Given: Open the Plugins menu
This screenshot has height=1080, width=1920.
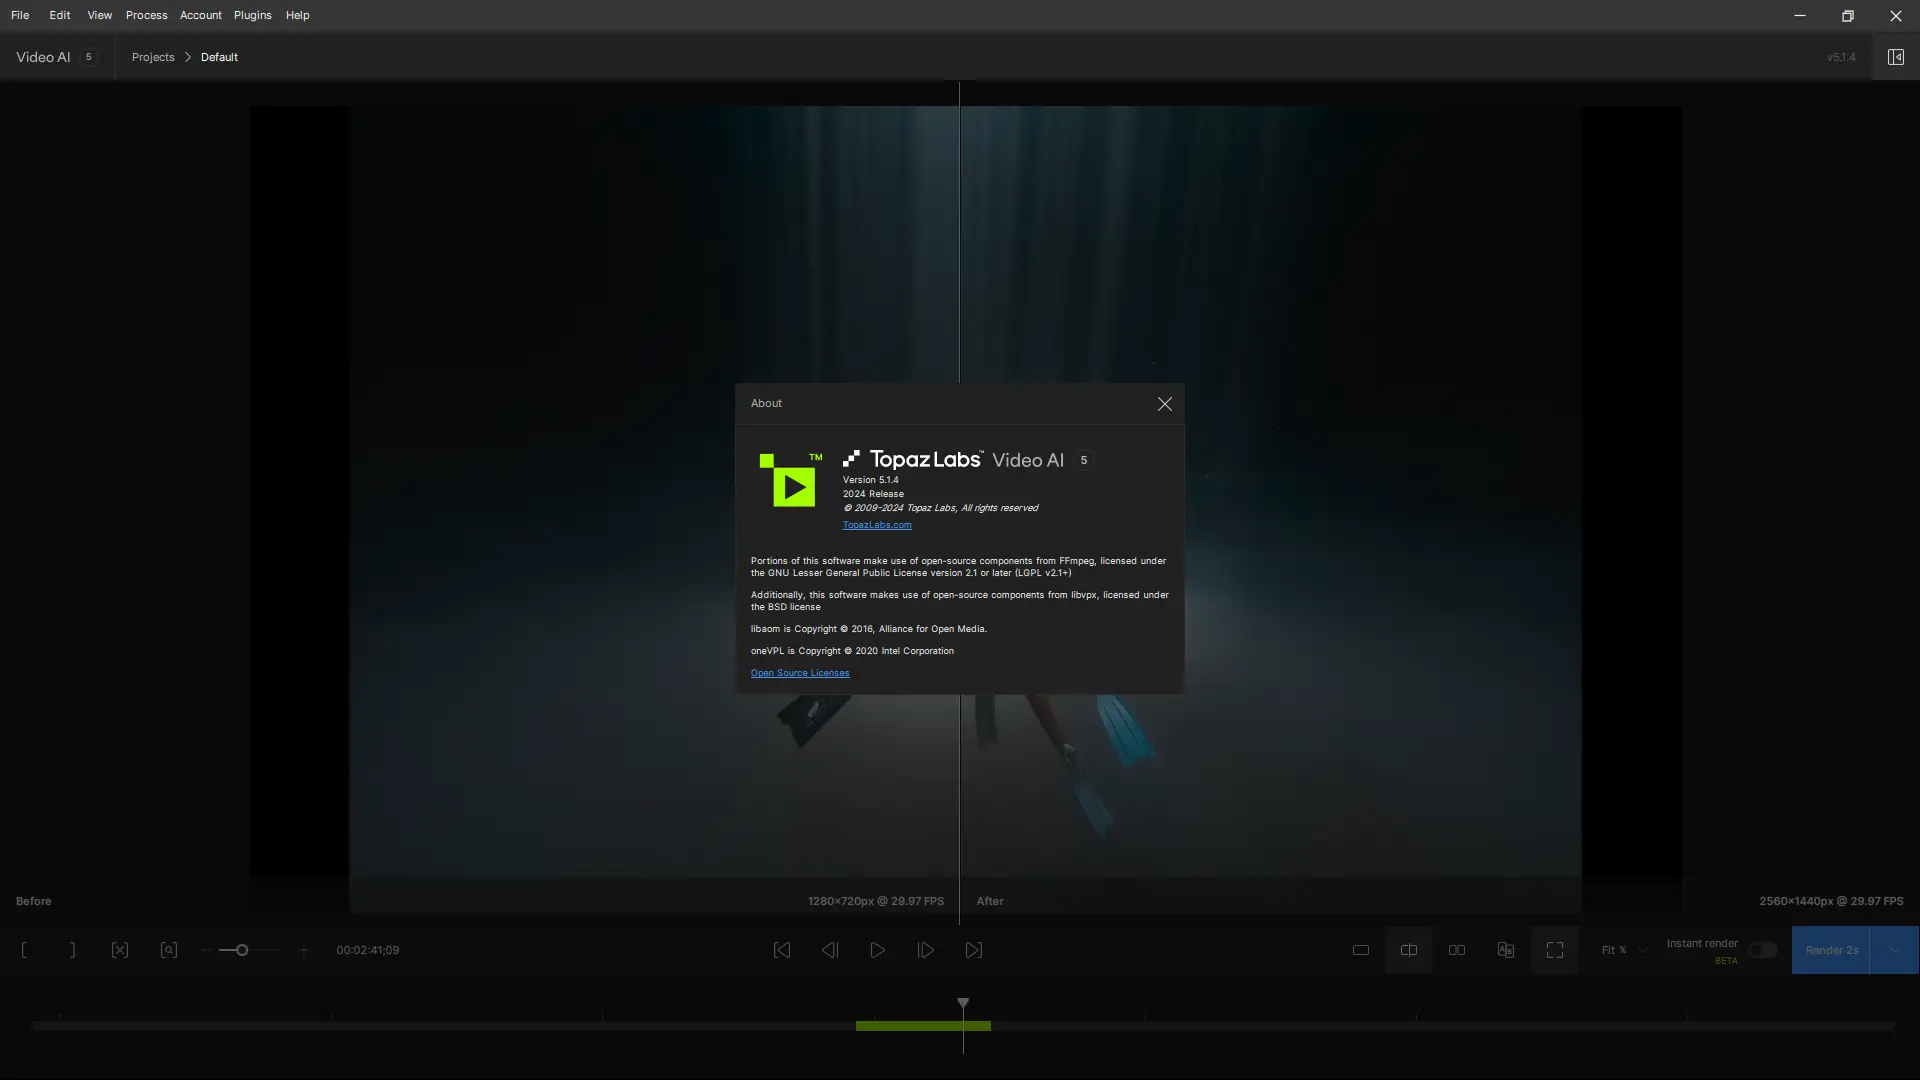Looking at the screenshot, I should pyautogui.click(x=252, y=15).
